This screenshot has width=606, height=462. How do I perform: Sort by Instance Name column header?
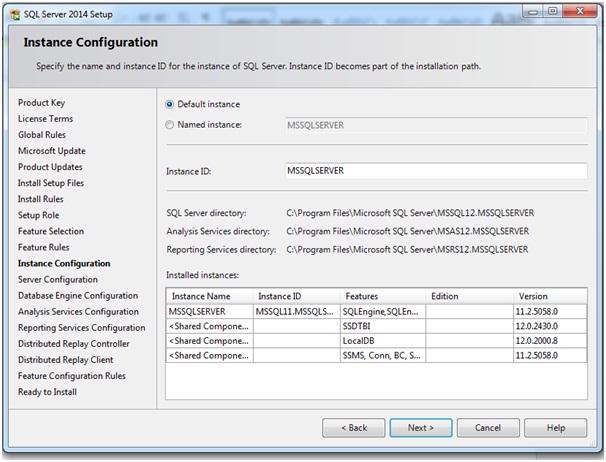click(210, 297)
